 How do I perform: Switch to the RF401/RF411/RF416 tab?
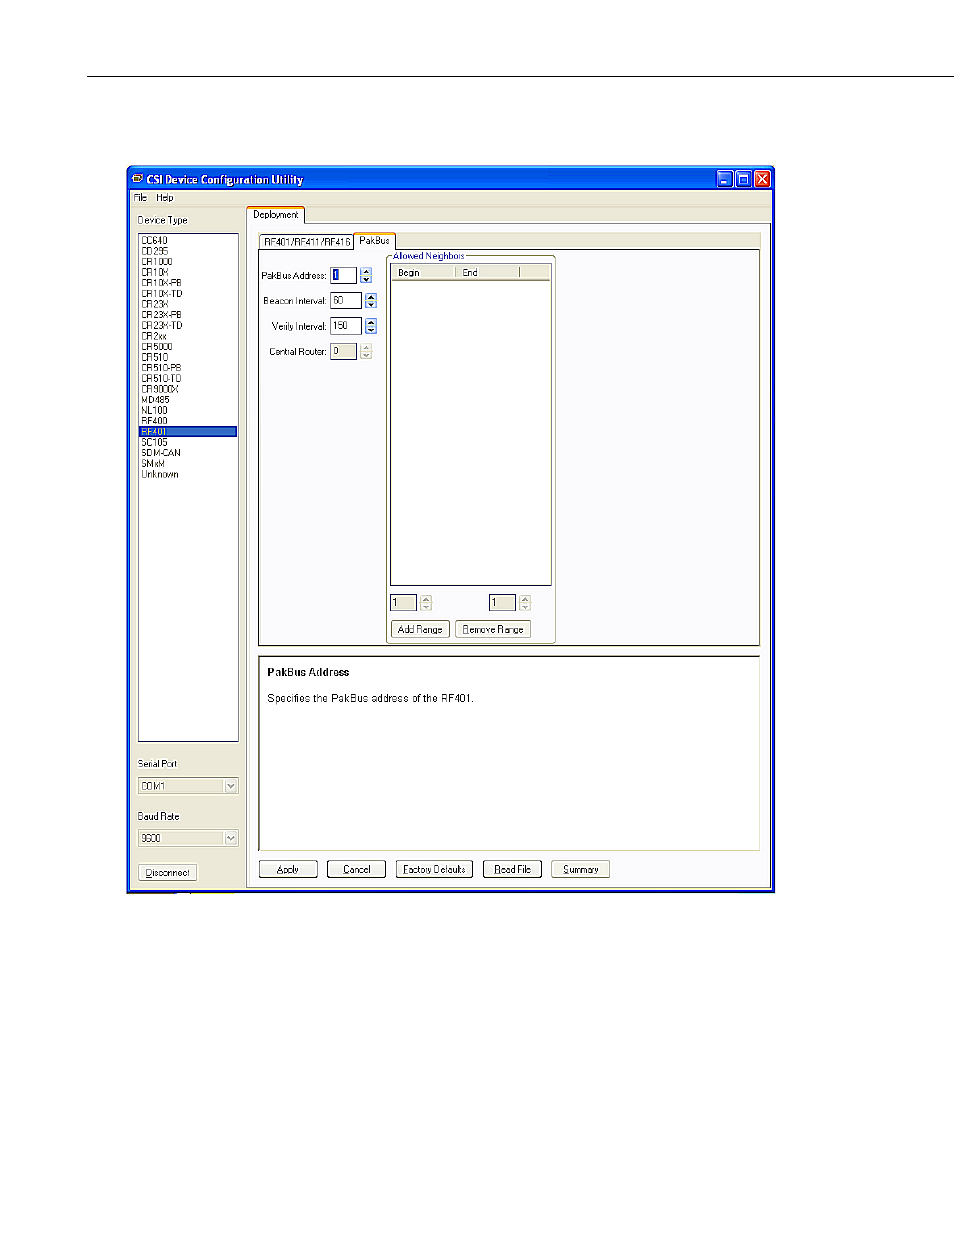tap(307, 241)
